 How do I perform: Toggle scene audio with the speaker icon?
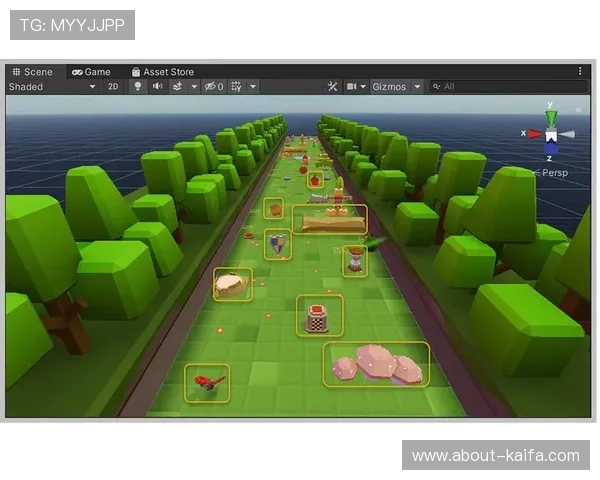[157, 87]
